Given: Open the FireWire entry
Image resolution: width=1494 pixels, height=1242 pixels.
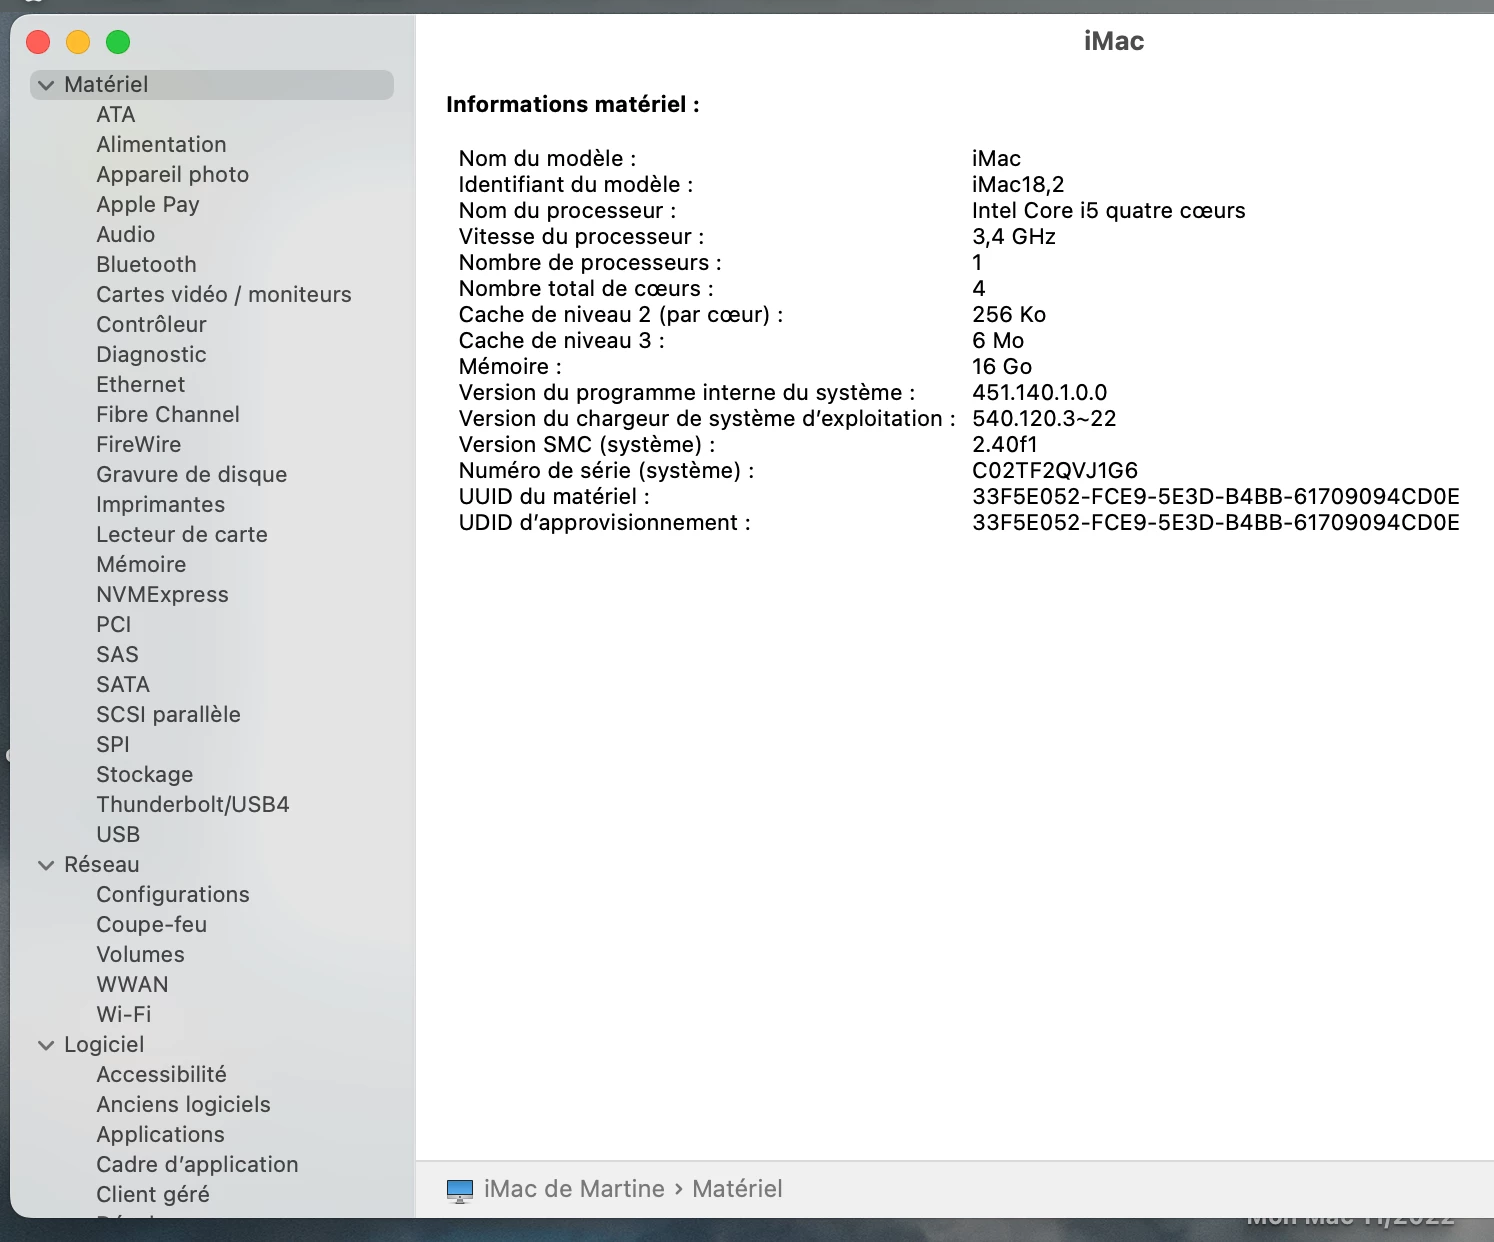Looking at the screenshot, I should click(139, 445).
